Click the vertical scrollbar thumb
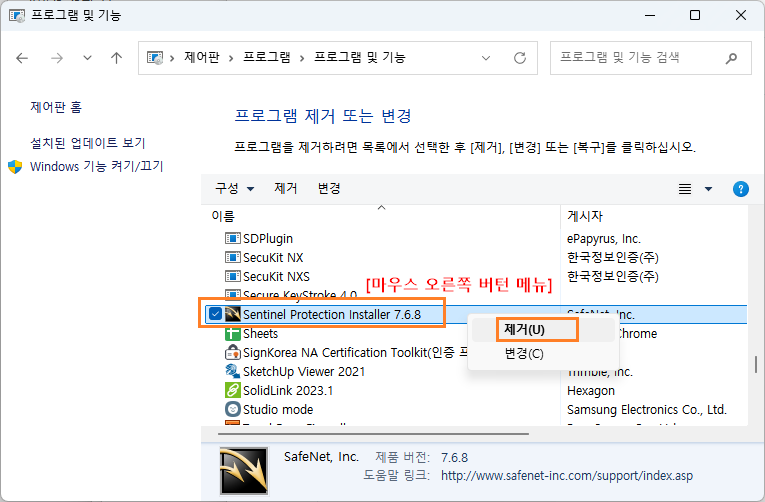Viewport: 765px width, 502px height. (x=756, y=364)
